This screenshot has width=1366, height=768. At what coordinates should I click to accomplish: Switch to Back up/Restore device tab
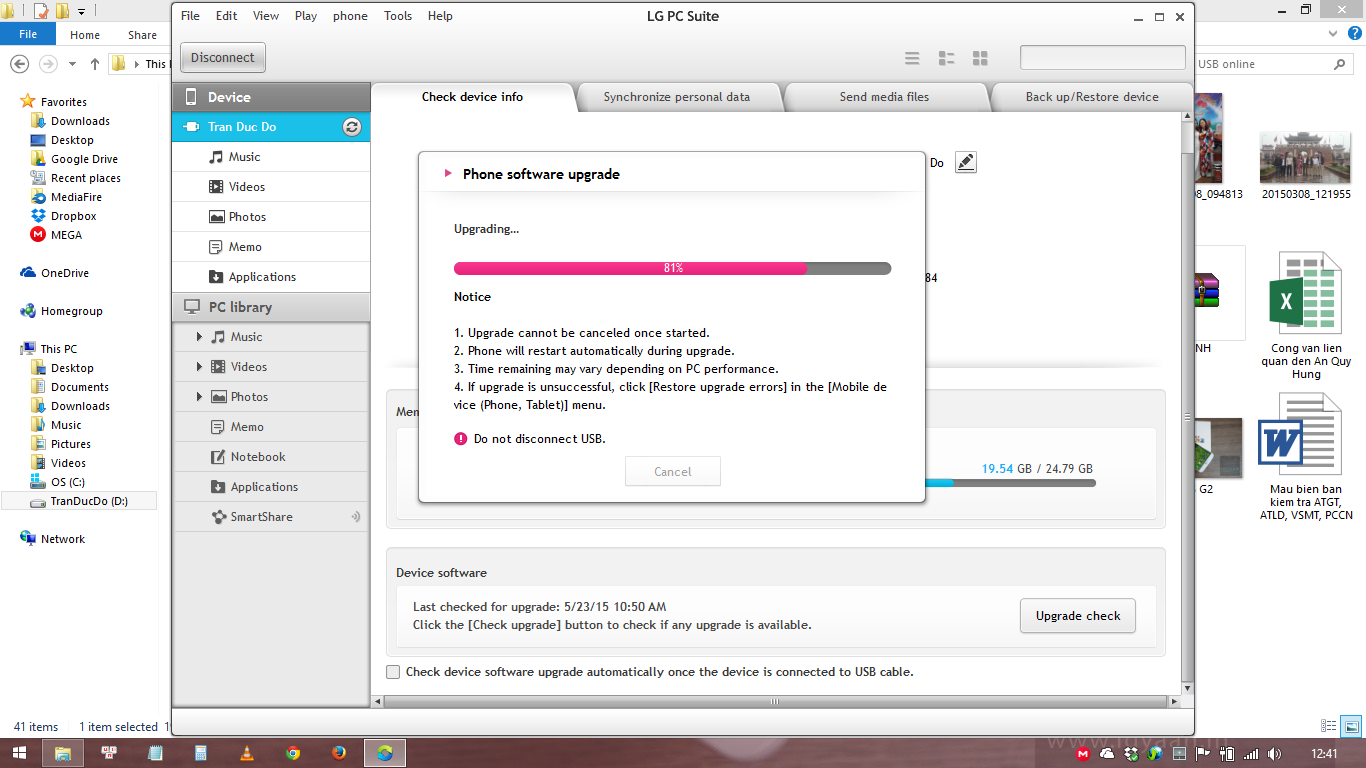1092,97
